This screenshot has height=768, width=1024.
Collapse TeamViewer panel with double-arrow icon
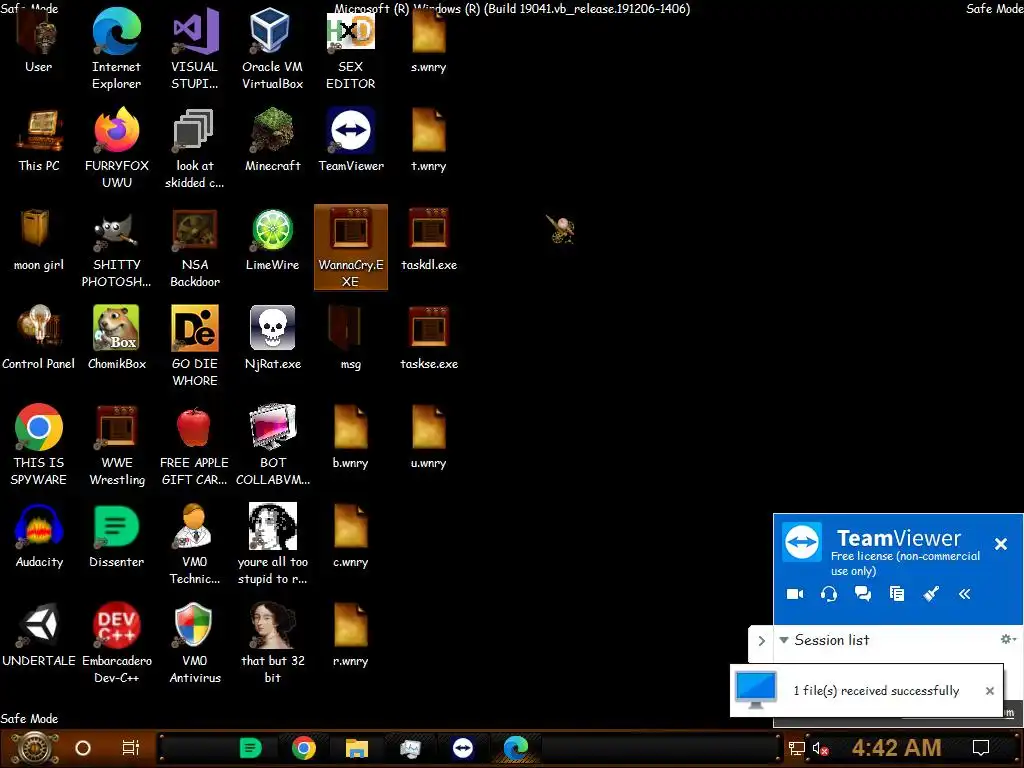[x=965, y=594]
